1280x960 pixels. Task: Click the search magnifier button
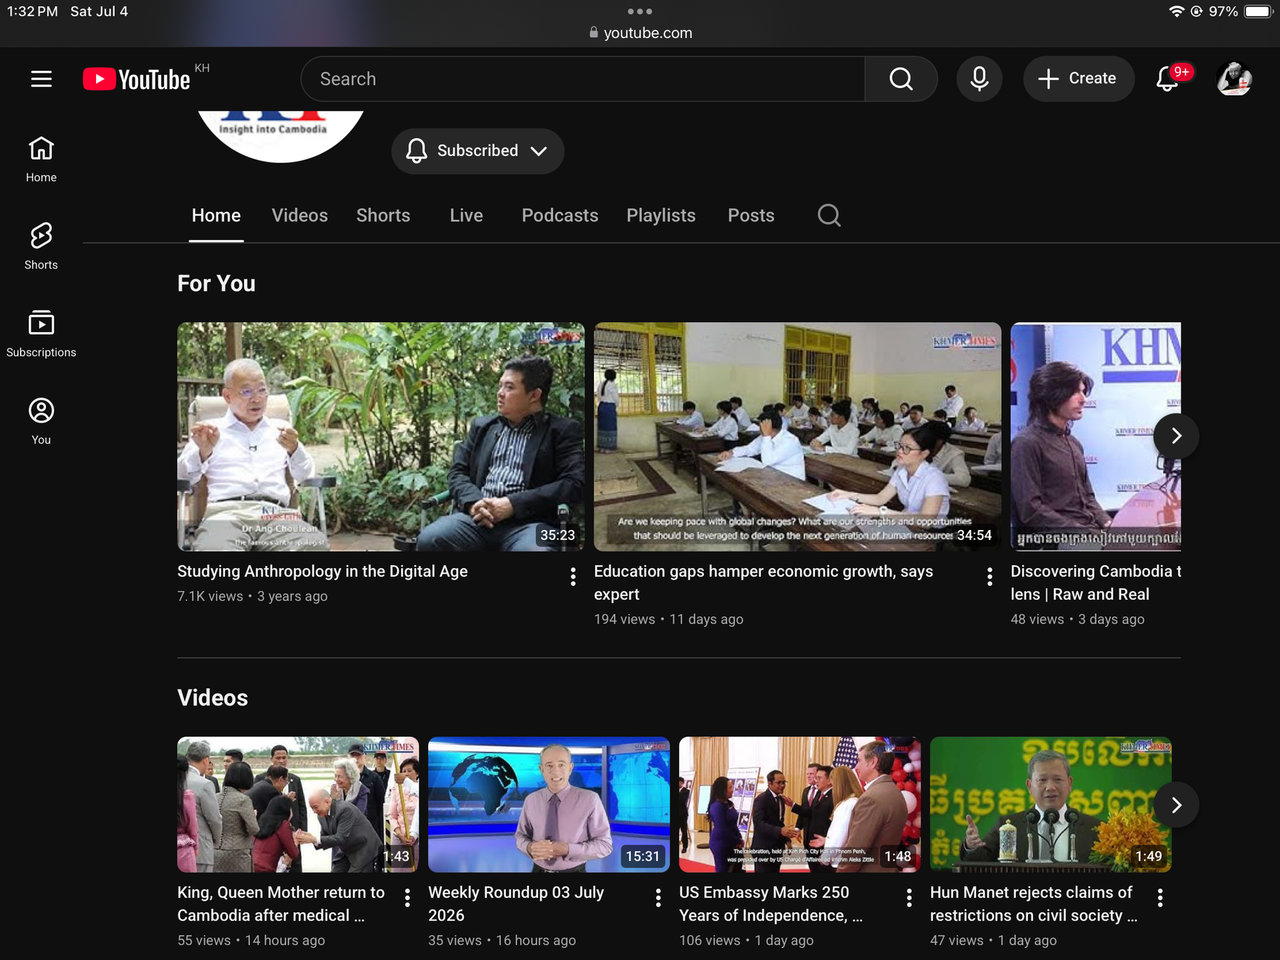coord(901,79)
